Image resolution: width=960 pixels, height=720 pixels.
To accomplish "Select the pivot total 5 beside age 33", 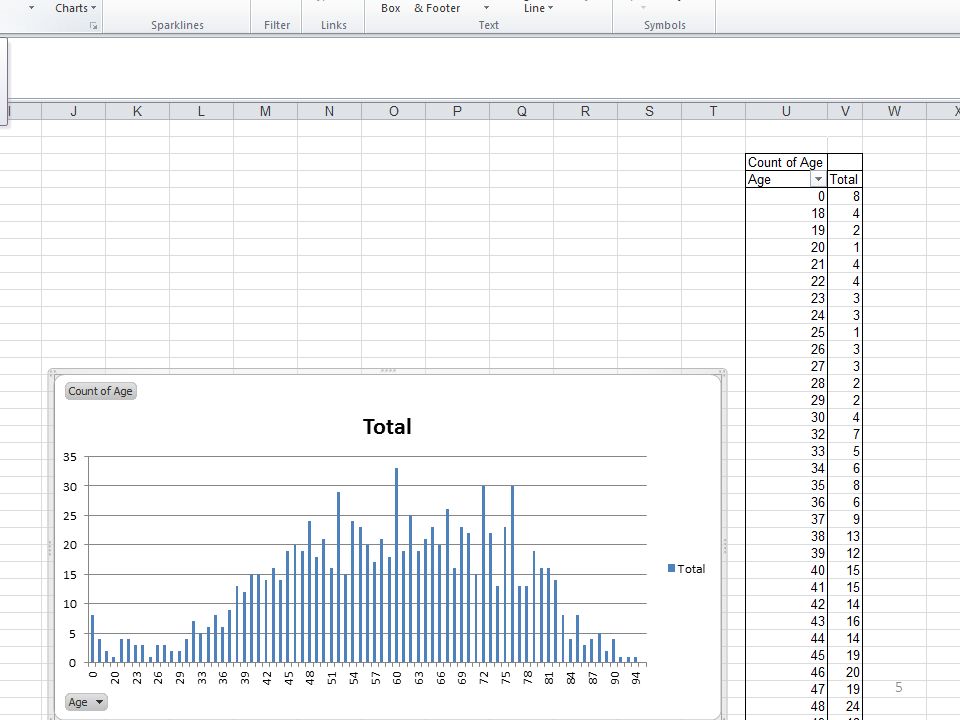I will (845, 452).
